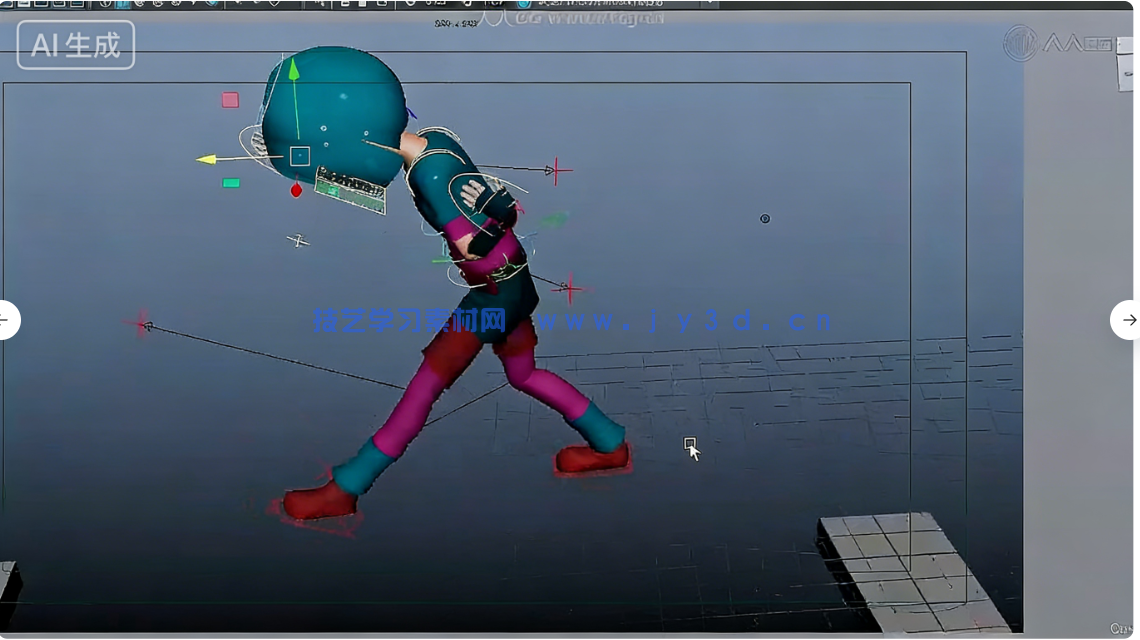Select the pink square control left of head

coord(230,100)
